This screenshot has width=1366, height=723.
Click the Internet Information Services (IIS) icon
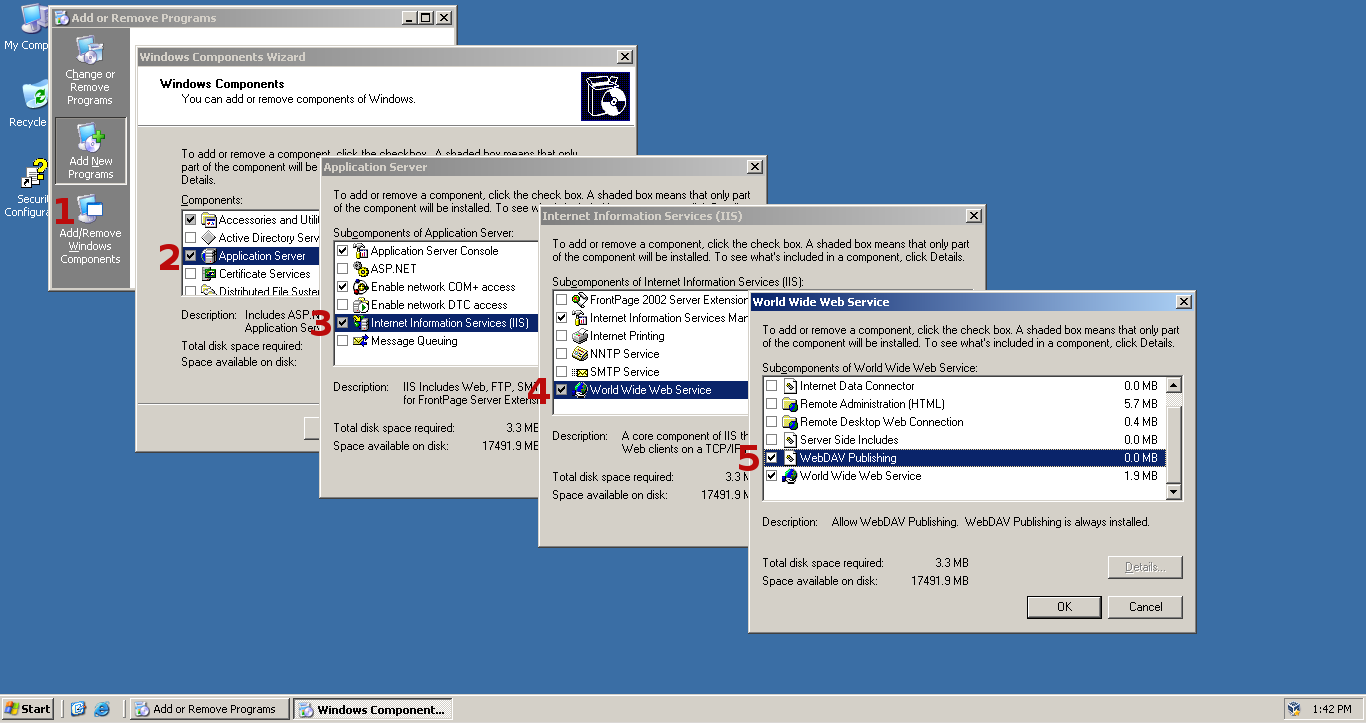point(361,323)
